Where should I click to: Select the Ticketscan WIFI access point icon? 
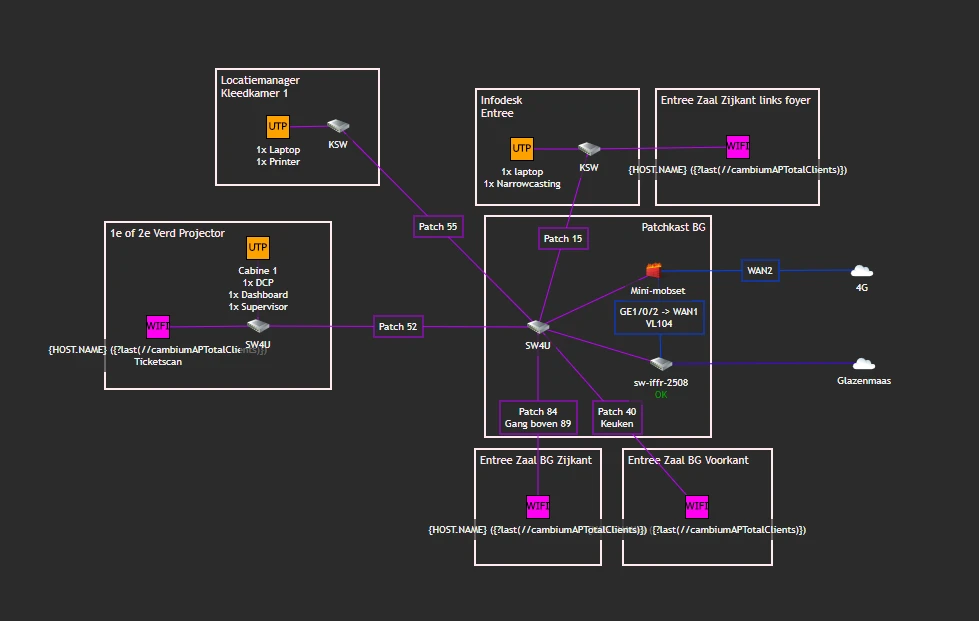[158, 326]
